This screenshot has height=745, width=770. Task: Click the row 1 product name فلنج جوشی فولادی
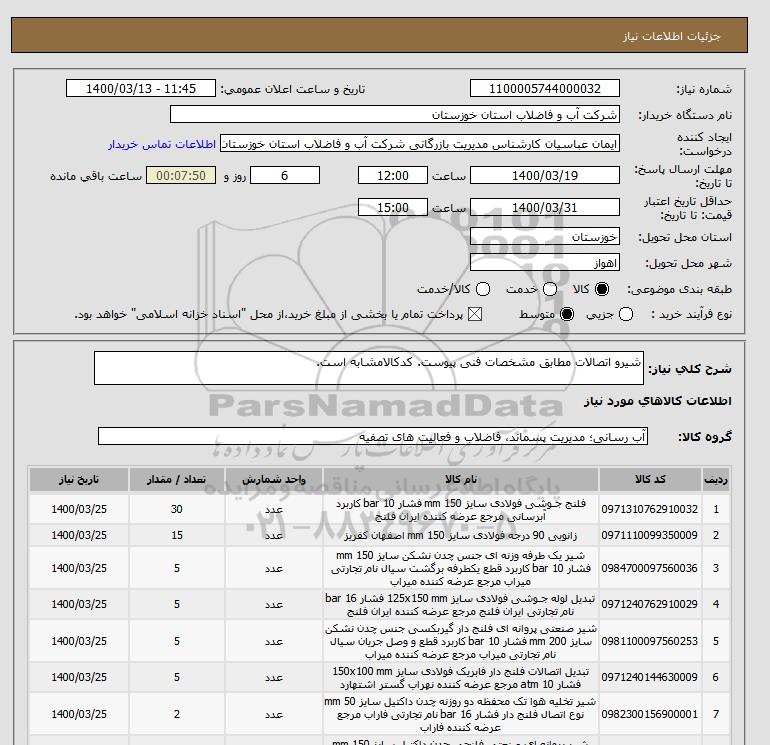point(461,510)
